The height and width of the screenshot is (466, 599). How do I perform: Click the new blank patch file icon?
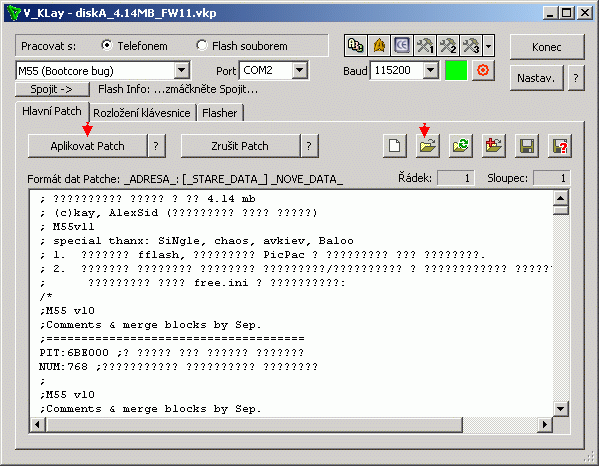click(x=395, y=146)
